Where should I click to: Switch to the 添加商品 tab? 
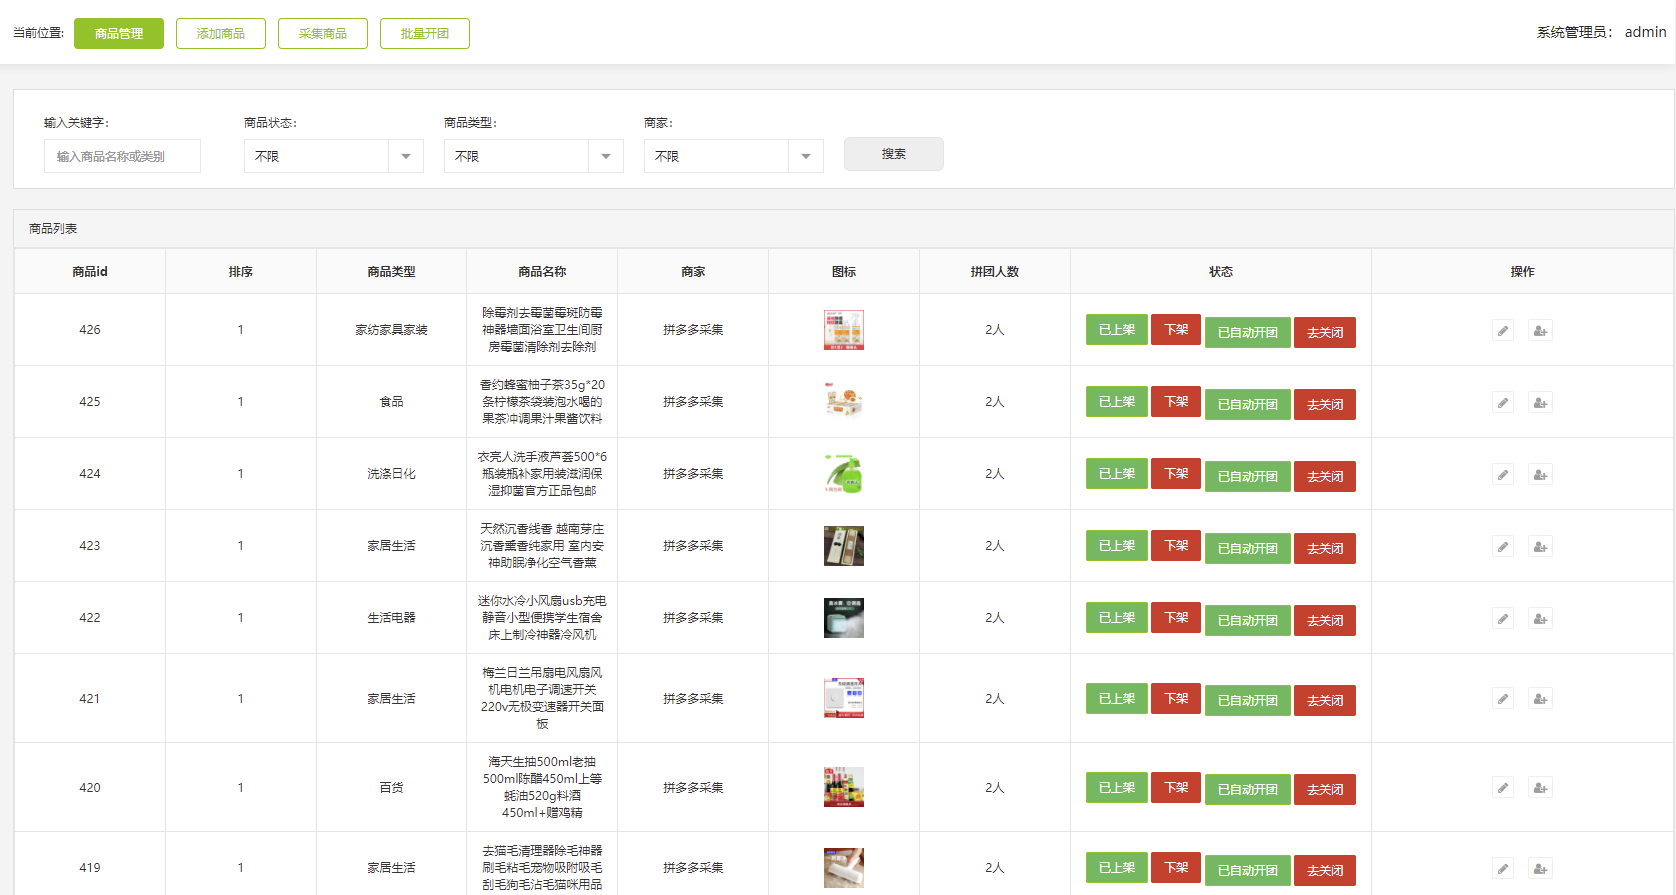tap(221, 33)
